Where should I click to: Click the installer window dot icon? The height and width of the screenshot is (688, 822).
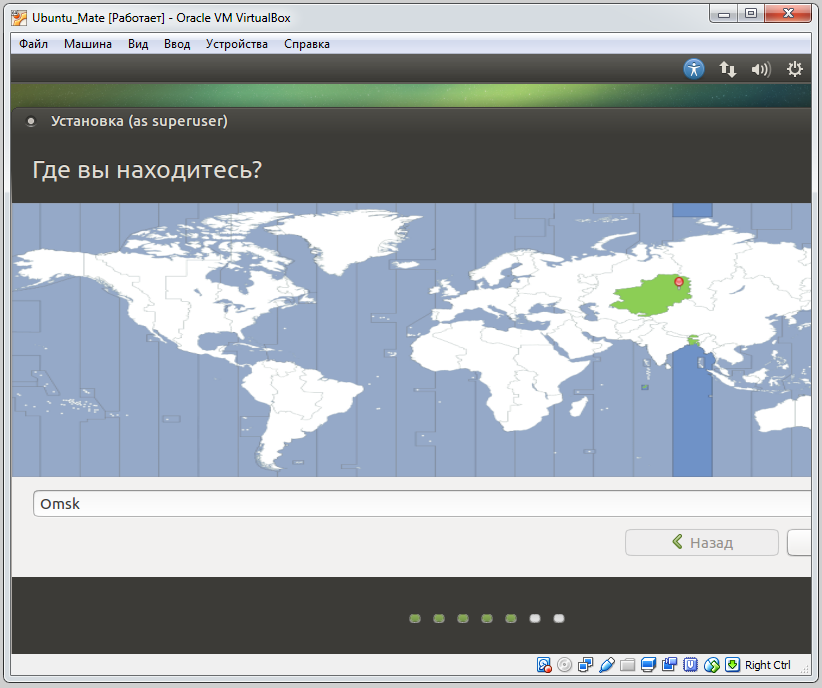pyautogui.click(x=31, y=122)
